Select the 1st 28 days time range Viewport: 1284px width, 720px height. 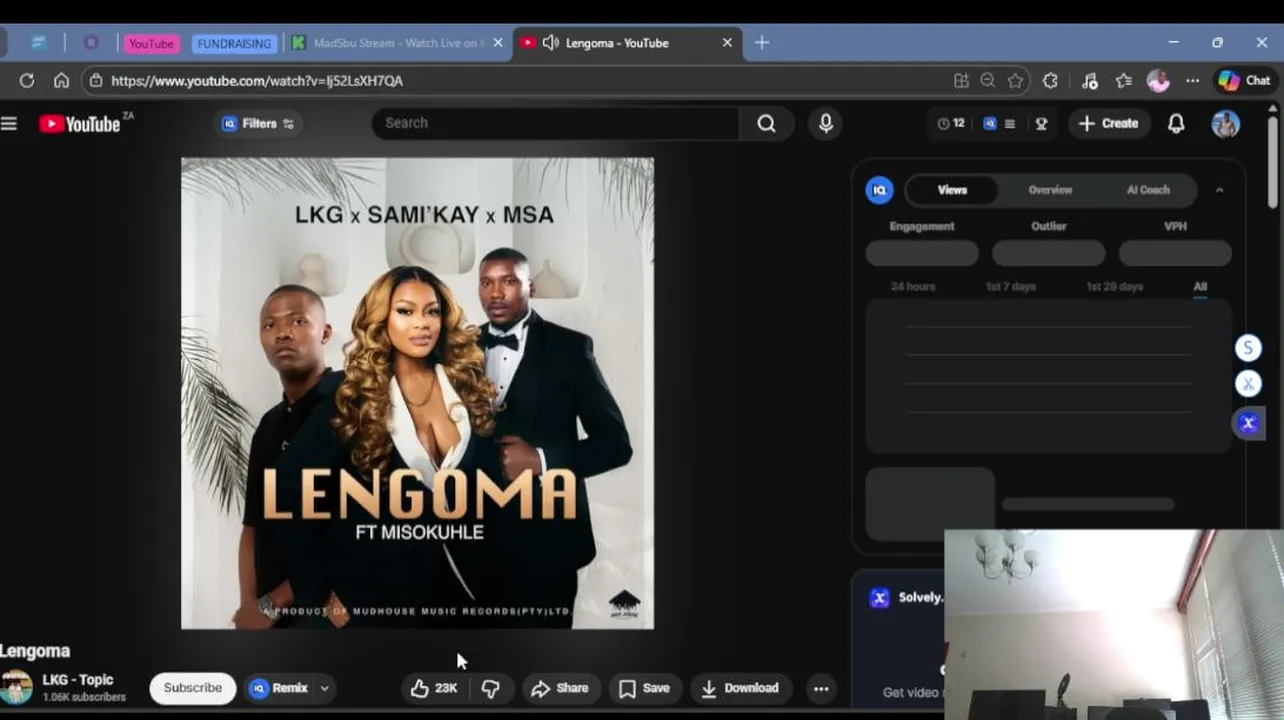[x=1114, y=286]
